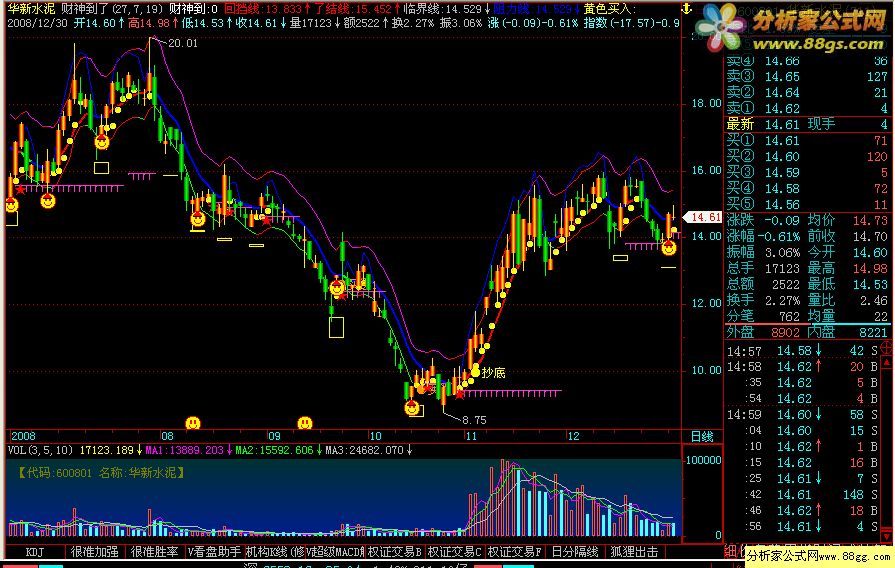Click the 08 month marker on timeline
Image resolution: width=895 pixels, height=568 pixels.
167,436
